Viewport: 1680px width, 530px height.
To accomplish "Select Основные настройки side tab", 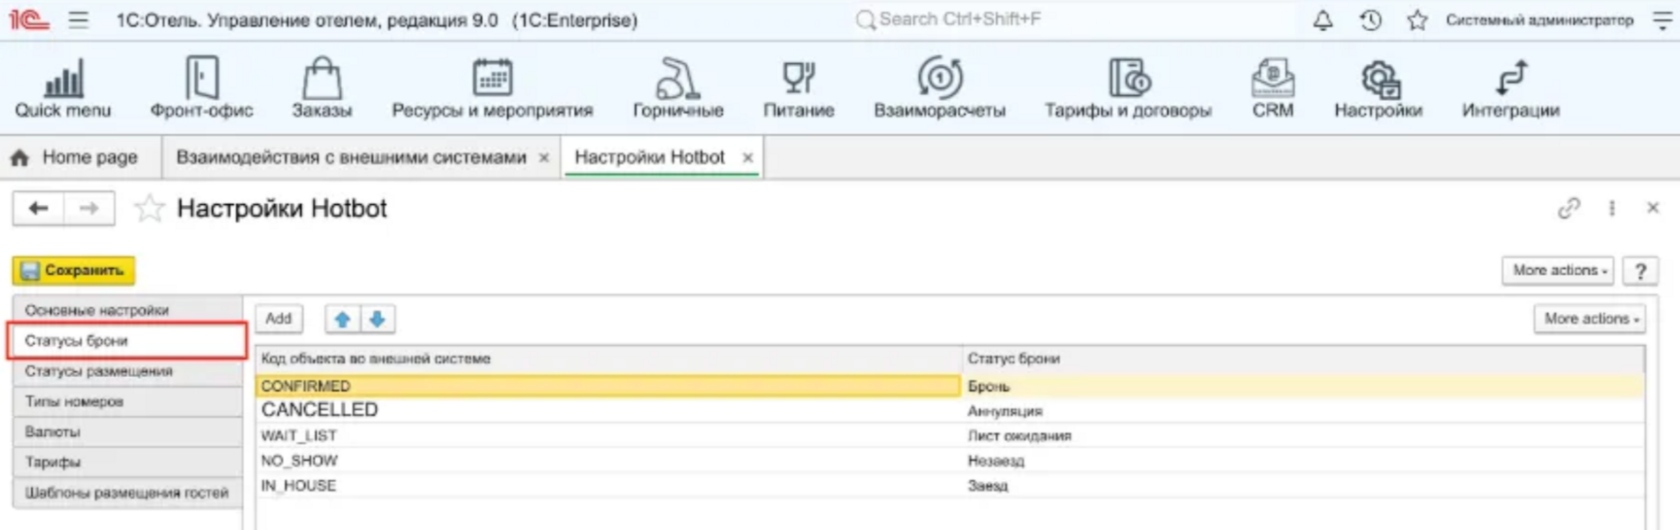I will (127, 310).
